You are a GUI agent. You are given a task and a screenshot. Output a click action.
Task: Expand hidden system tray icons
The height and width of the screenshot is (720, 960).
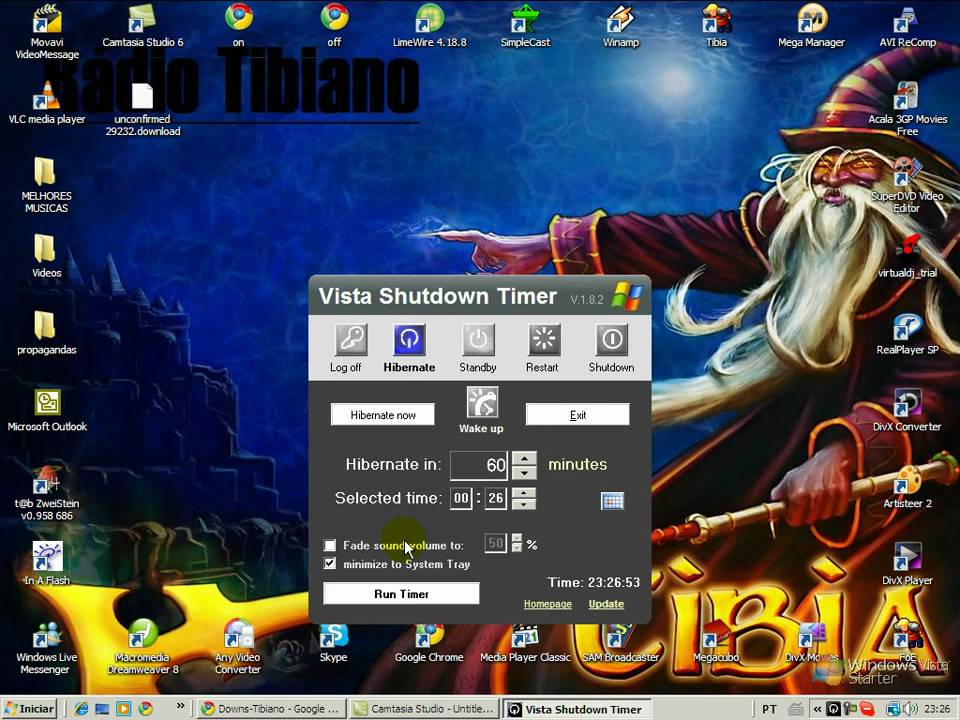(x=817, y=709)
